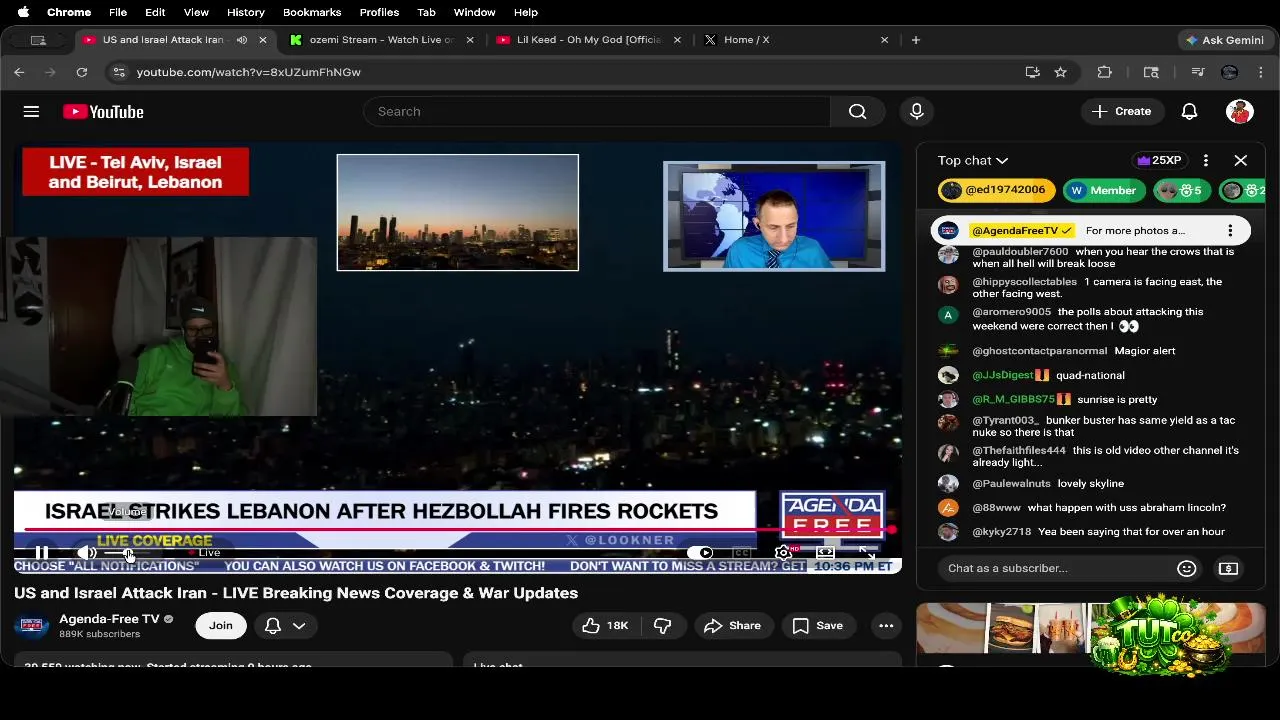Expand the Top chat mode dropdown

coord(973,160)
